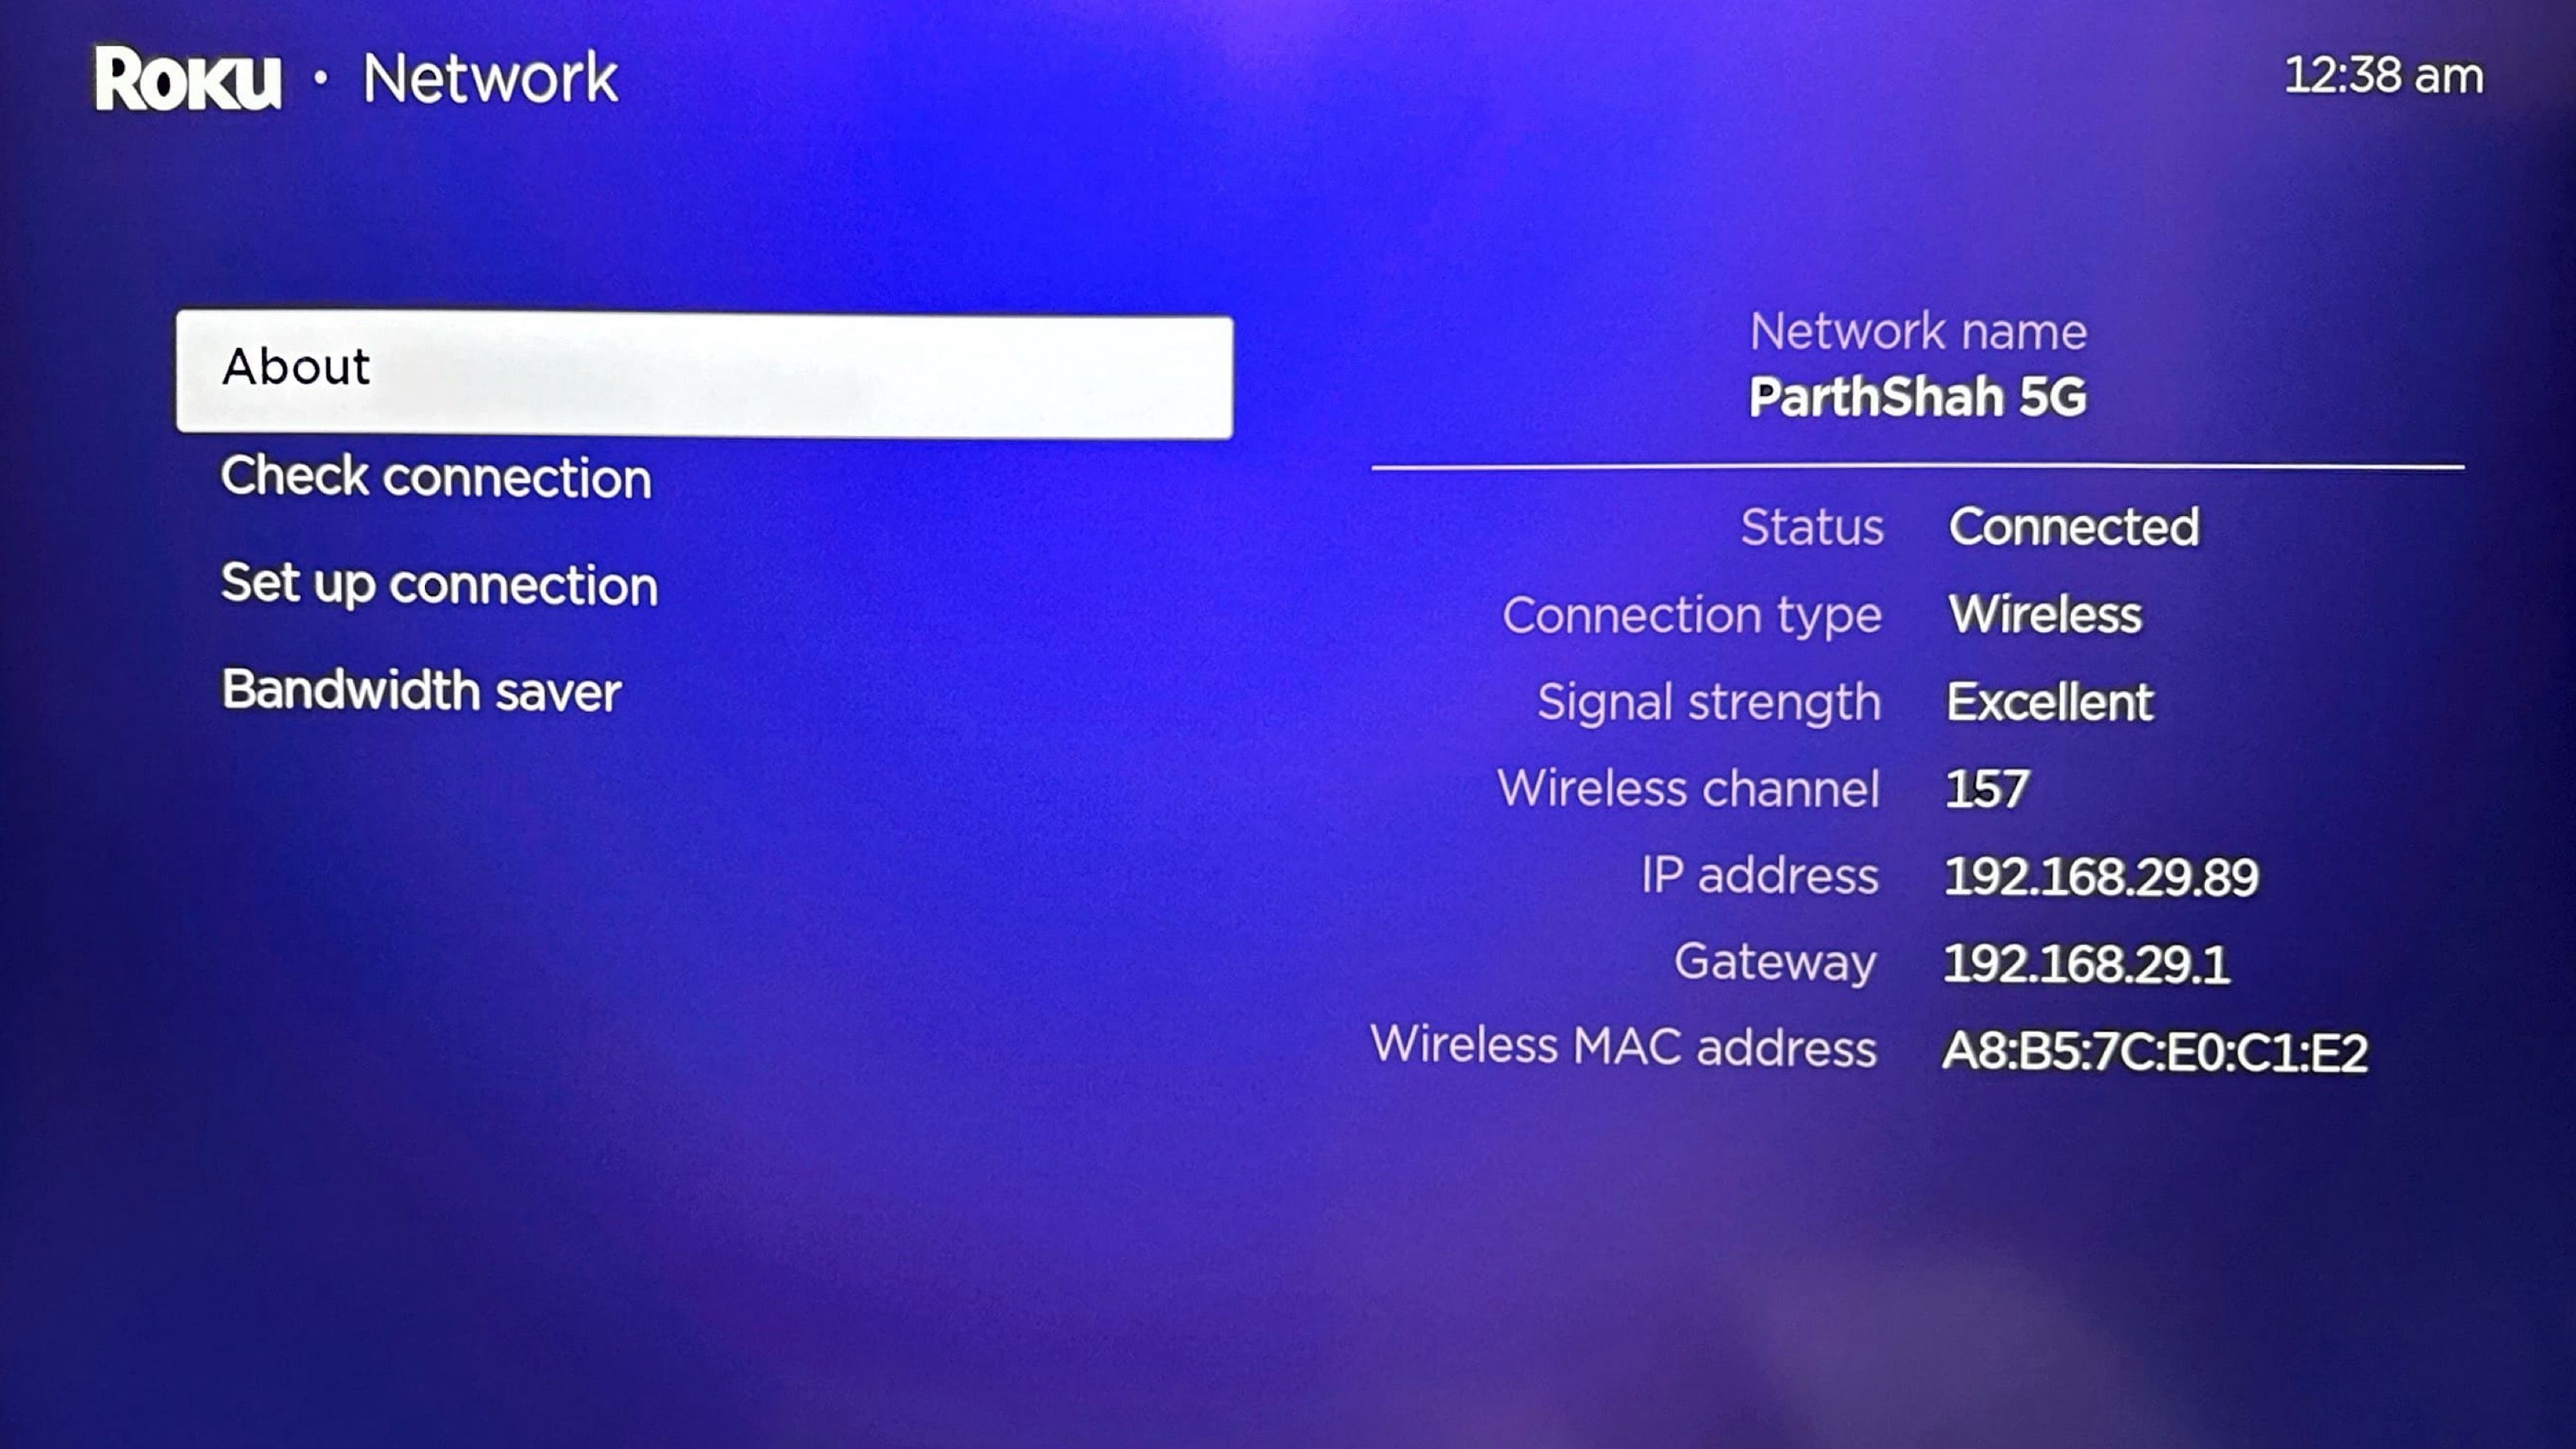This screenshot has width=2576, height=1449.
Task: Select Set up connection option
Action: click(x=439, y=584)
